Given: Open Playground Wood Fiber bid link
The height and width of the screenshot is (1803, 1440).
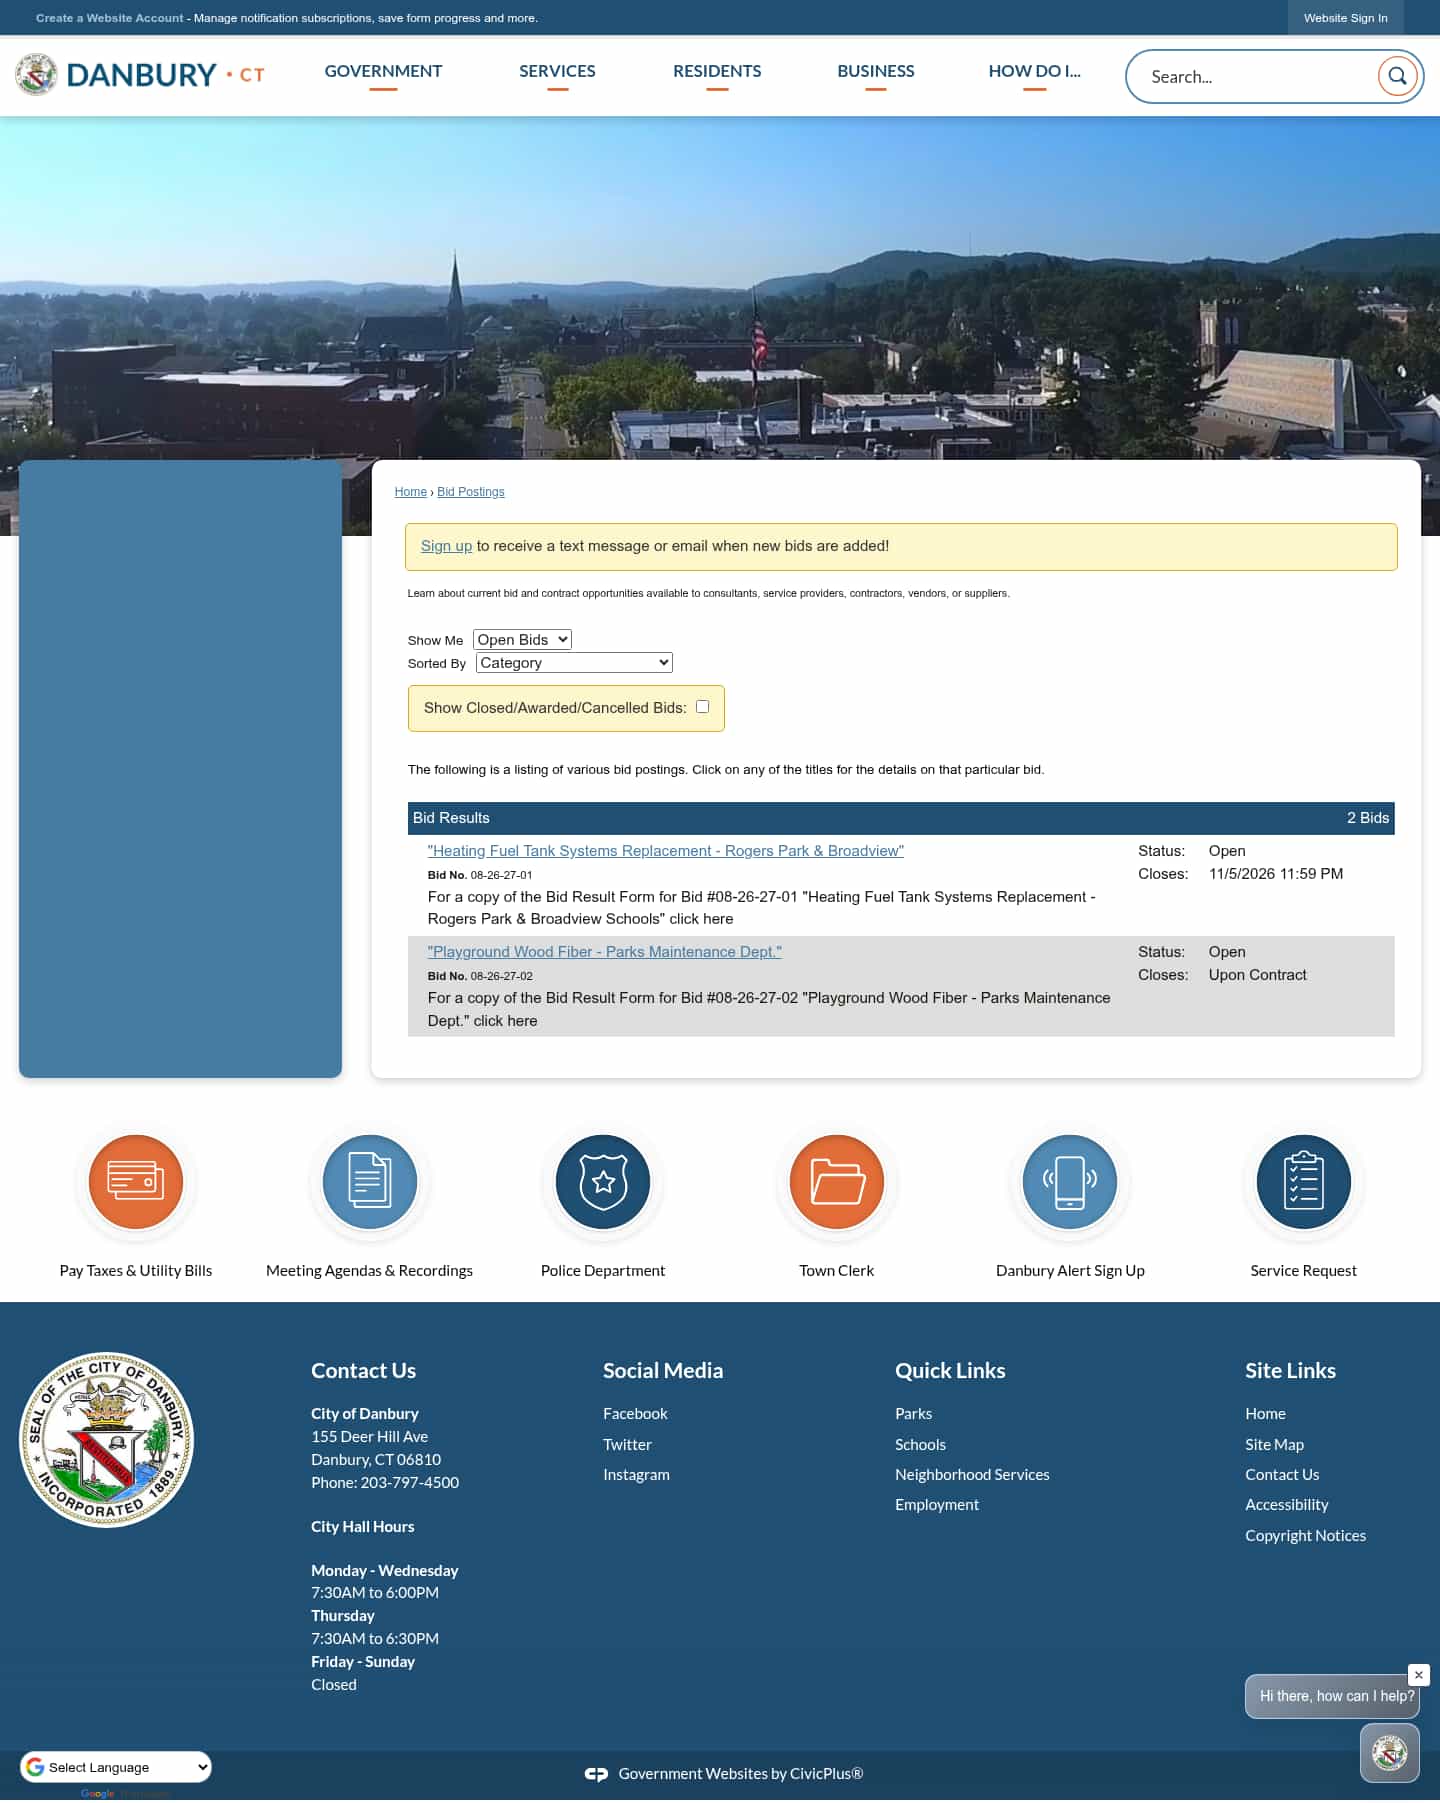Looking at the screenshot, I should tap(605, 952).
